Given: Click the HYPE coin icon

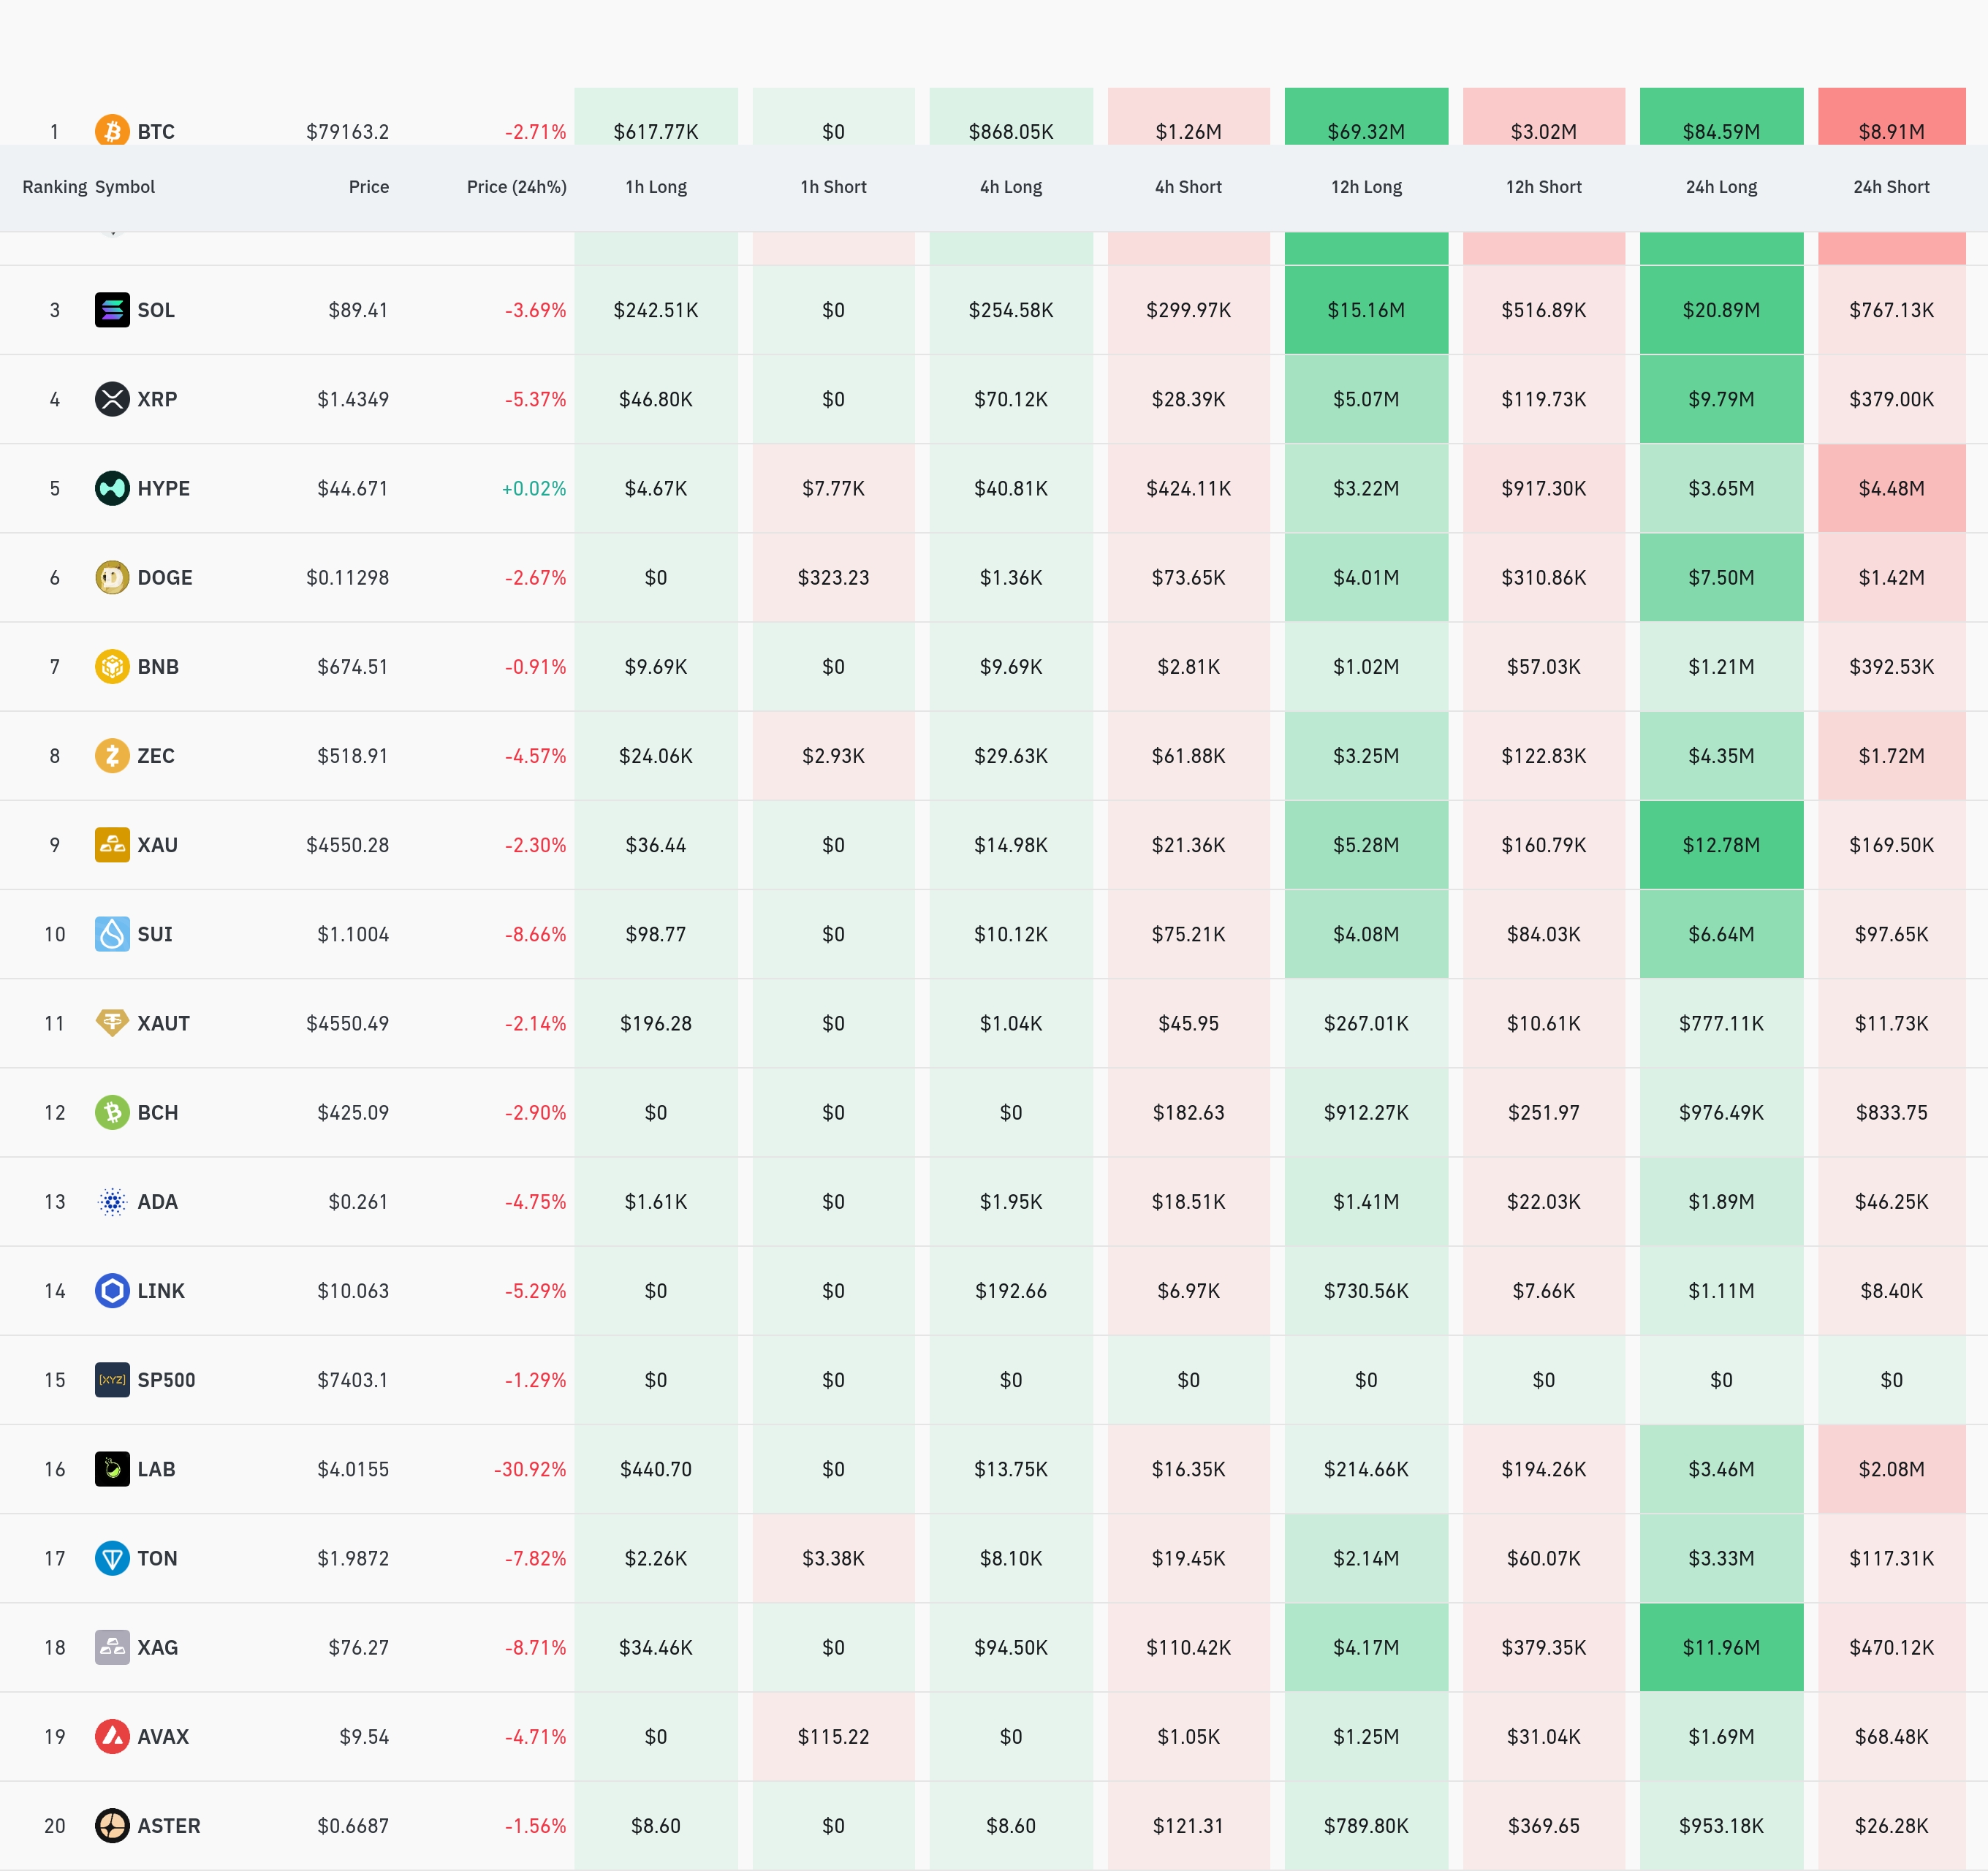Looking at the screenshot, I should pos(112,488).
